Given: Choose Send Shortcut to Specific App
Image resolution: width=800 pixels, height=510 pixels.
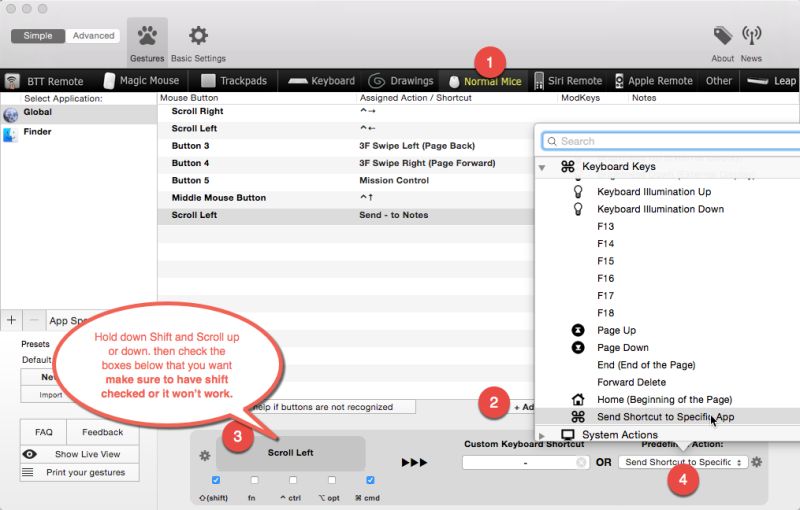Looking at the screenshot, I should coord(667,417).
